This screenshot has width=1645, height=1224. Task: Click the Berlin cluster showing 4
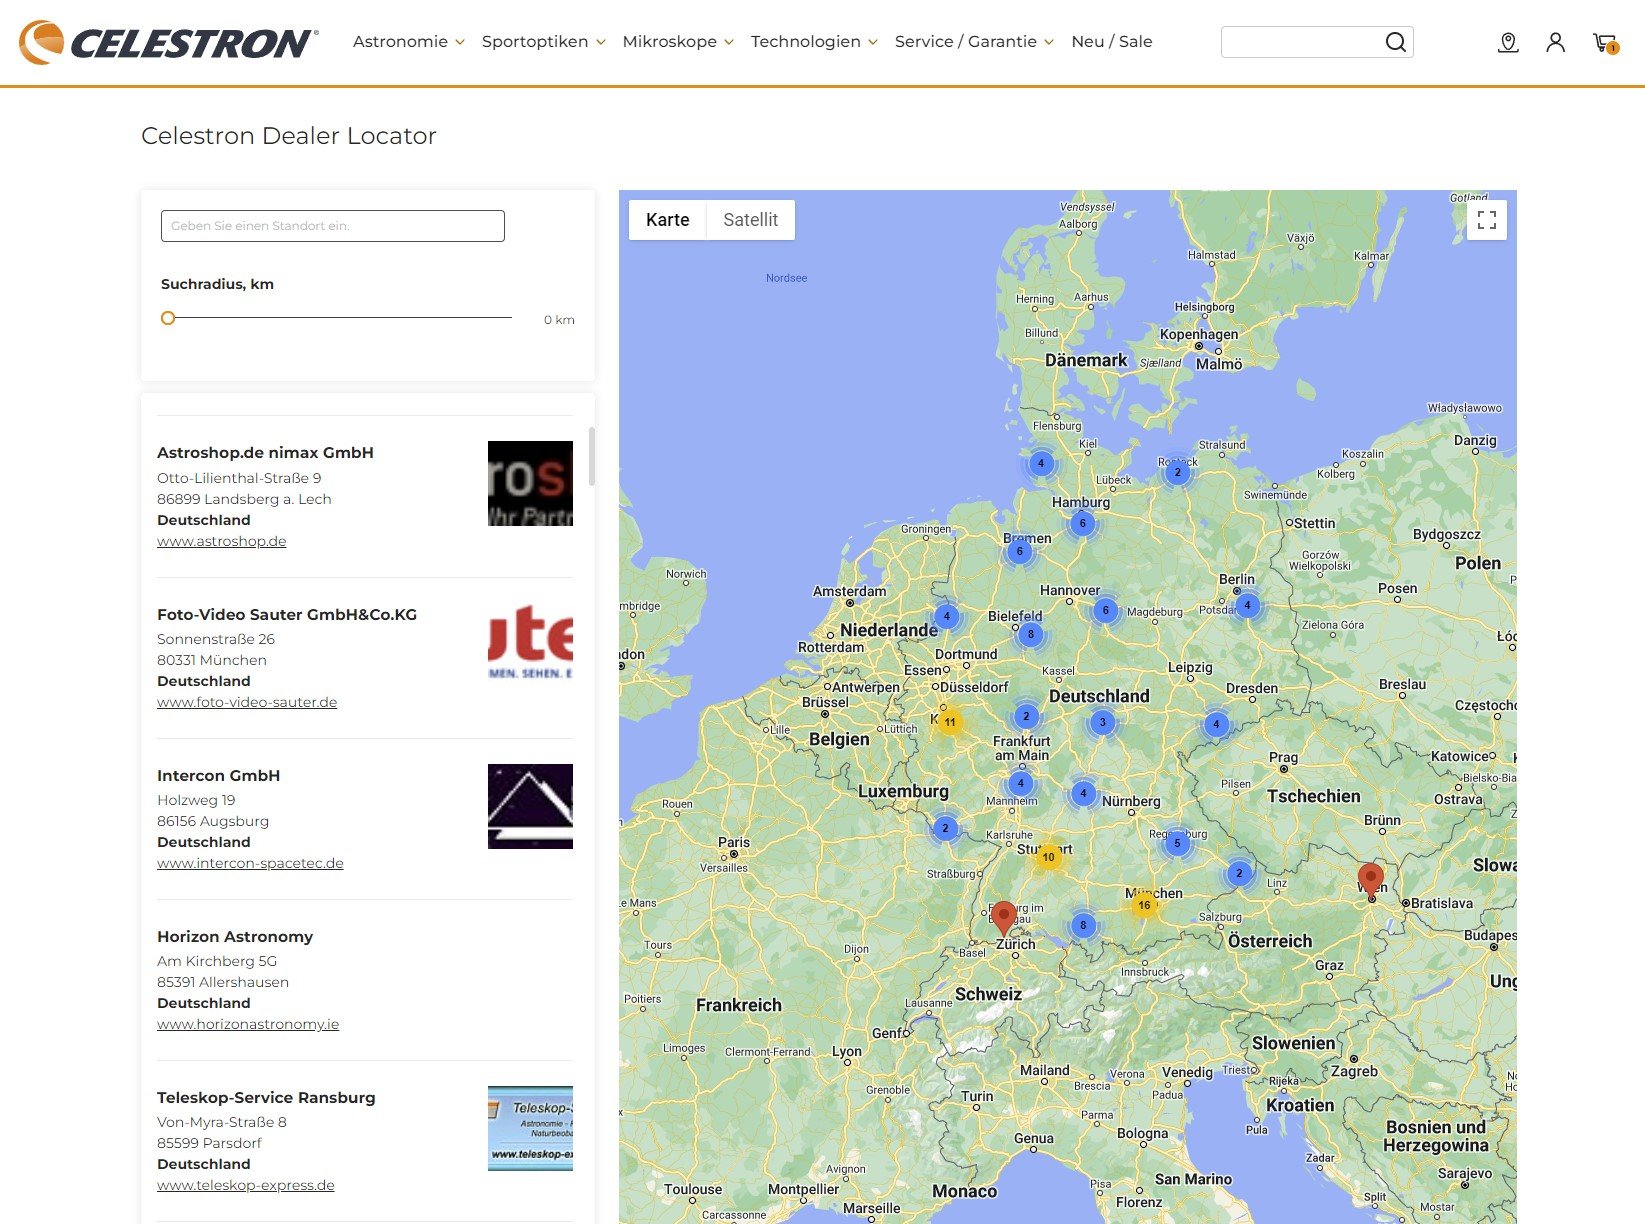[1247, 605]
